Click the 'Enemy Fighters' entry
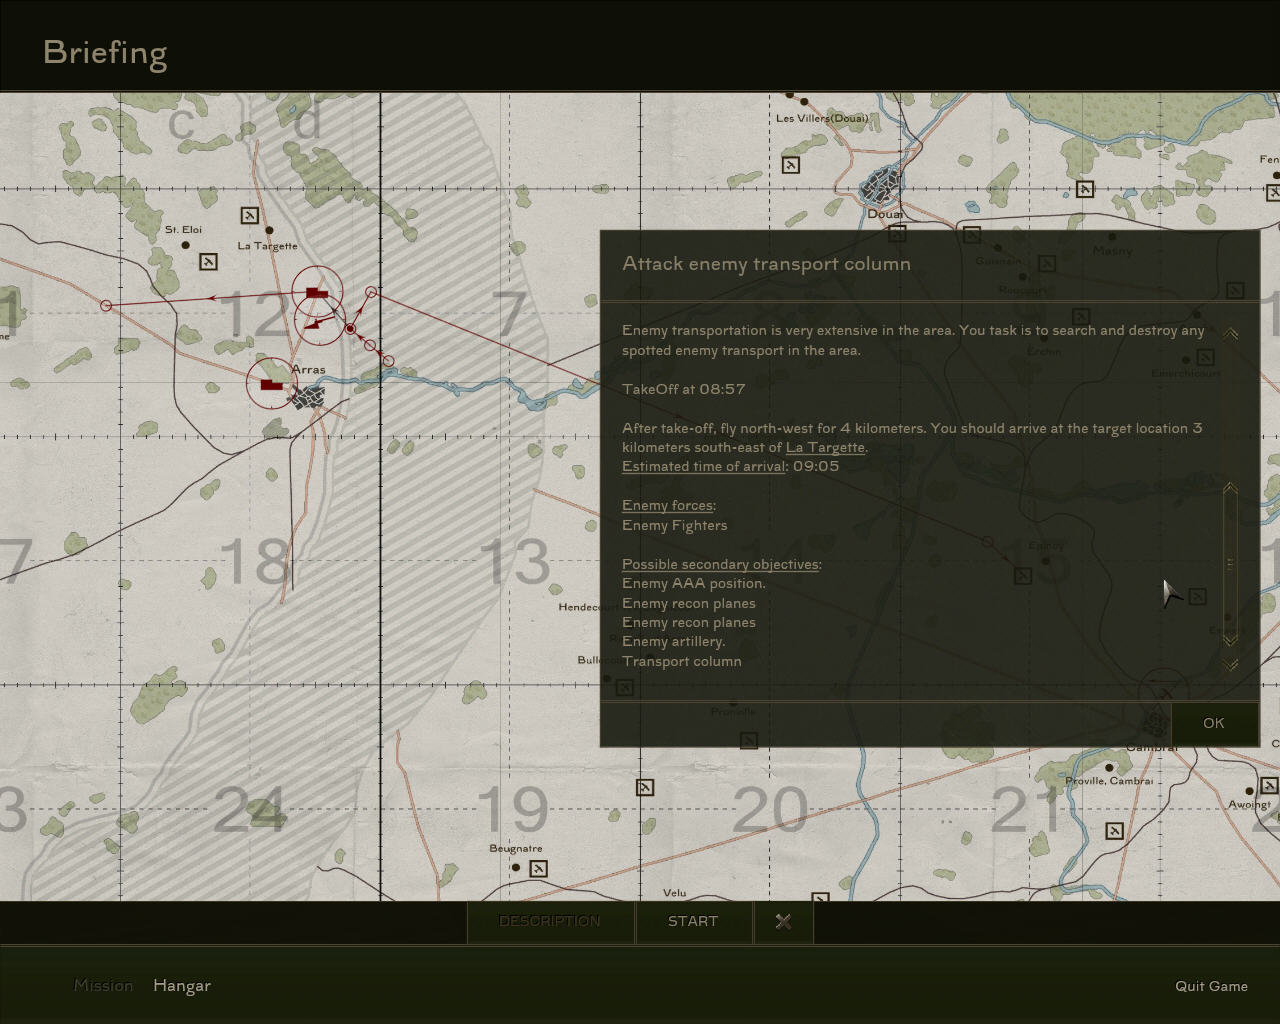This screenshot has width=1280, height=1024. [x=674, y=526]
